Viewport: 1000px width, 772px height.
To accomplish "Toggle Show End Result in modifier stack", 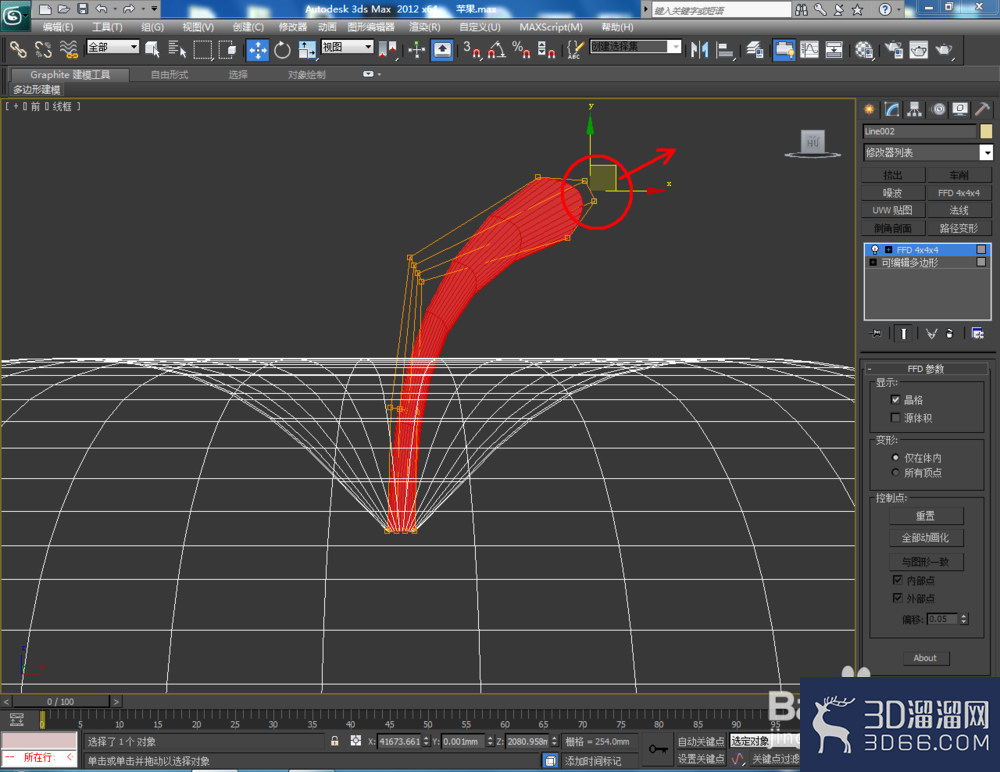I will click(x=903, y=333).
